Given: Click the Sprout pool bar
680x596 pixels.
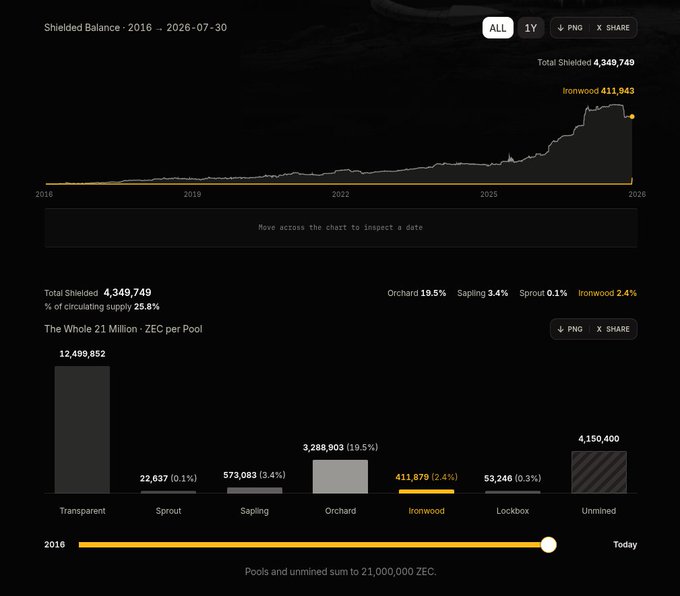Looking at the screenshot, I should [168, 492].
